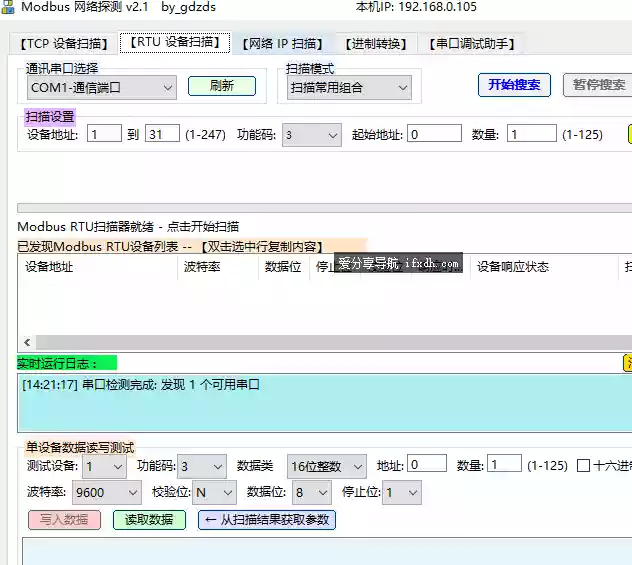632x565 pixels.
Task: Open the 16位整数 data type dropdown
Action: pyautogui.click(x=327, y=467)
